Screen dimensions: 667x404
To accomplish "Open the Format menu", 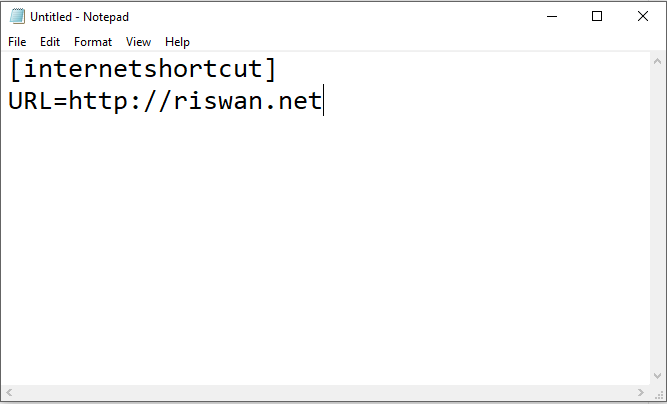I will (x=93, y=42).
